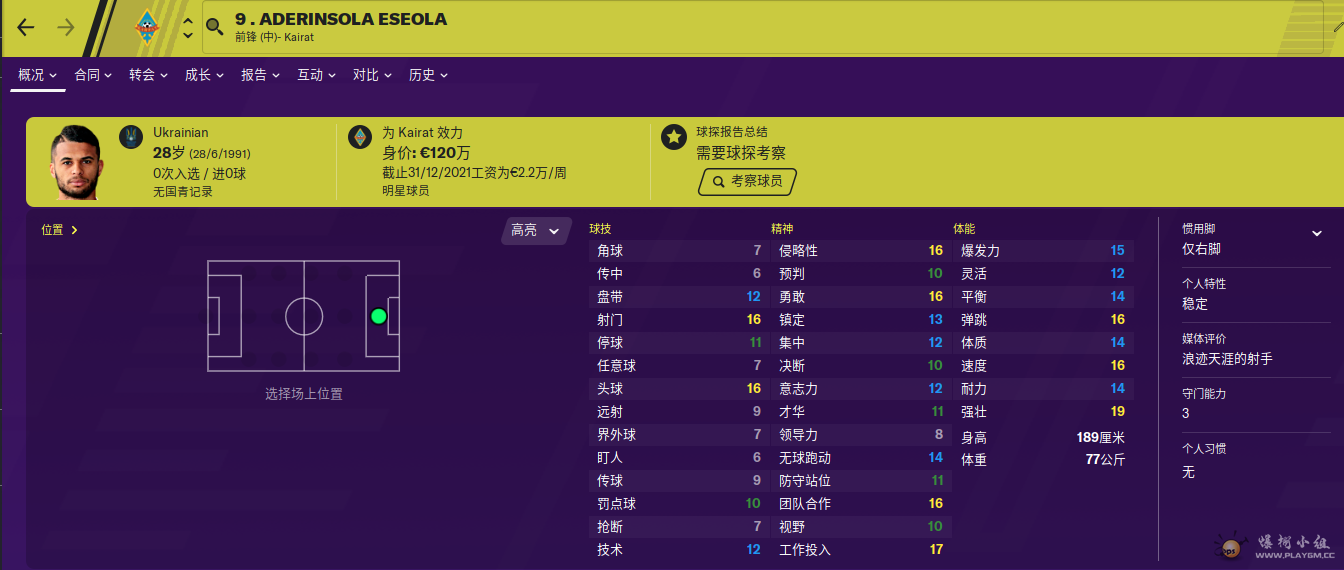This screenshot has height=570, width=1344.
Task: Go to the next player with the down chevron
Action: tap(188, 36)
